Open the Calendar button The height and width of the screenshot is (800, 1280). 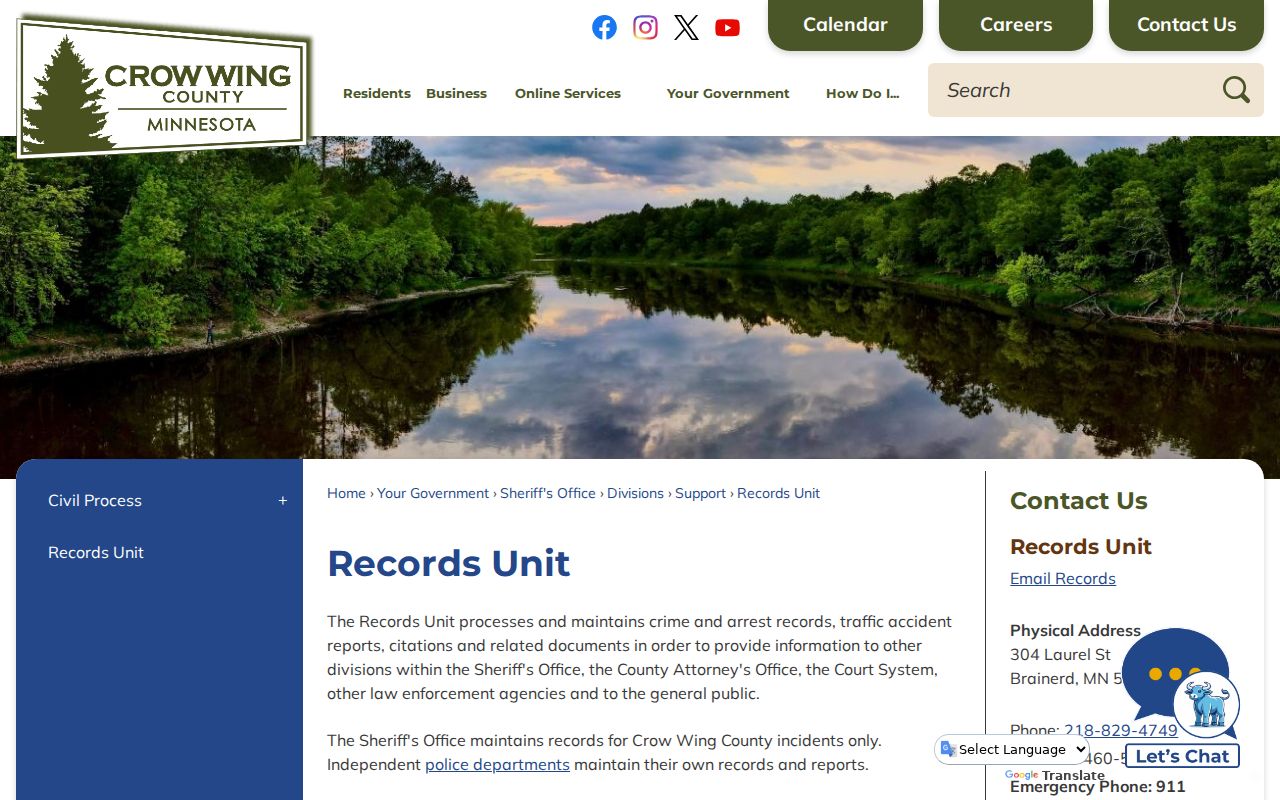click(845, 25)
